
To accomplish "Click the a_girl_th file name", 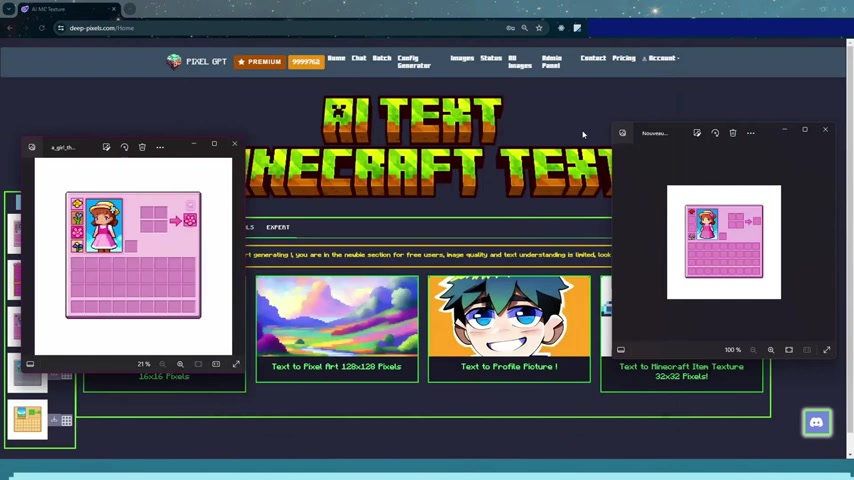I will point(63,147).
